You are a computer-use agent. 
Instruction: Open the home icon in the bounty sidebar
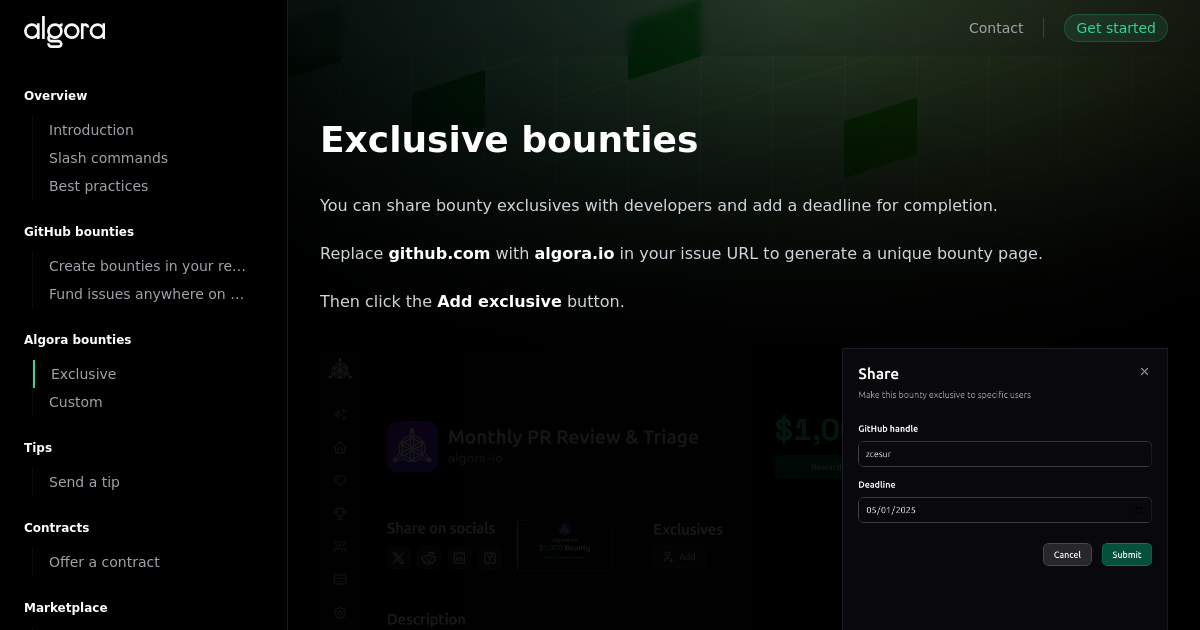(340, 447)
